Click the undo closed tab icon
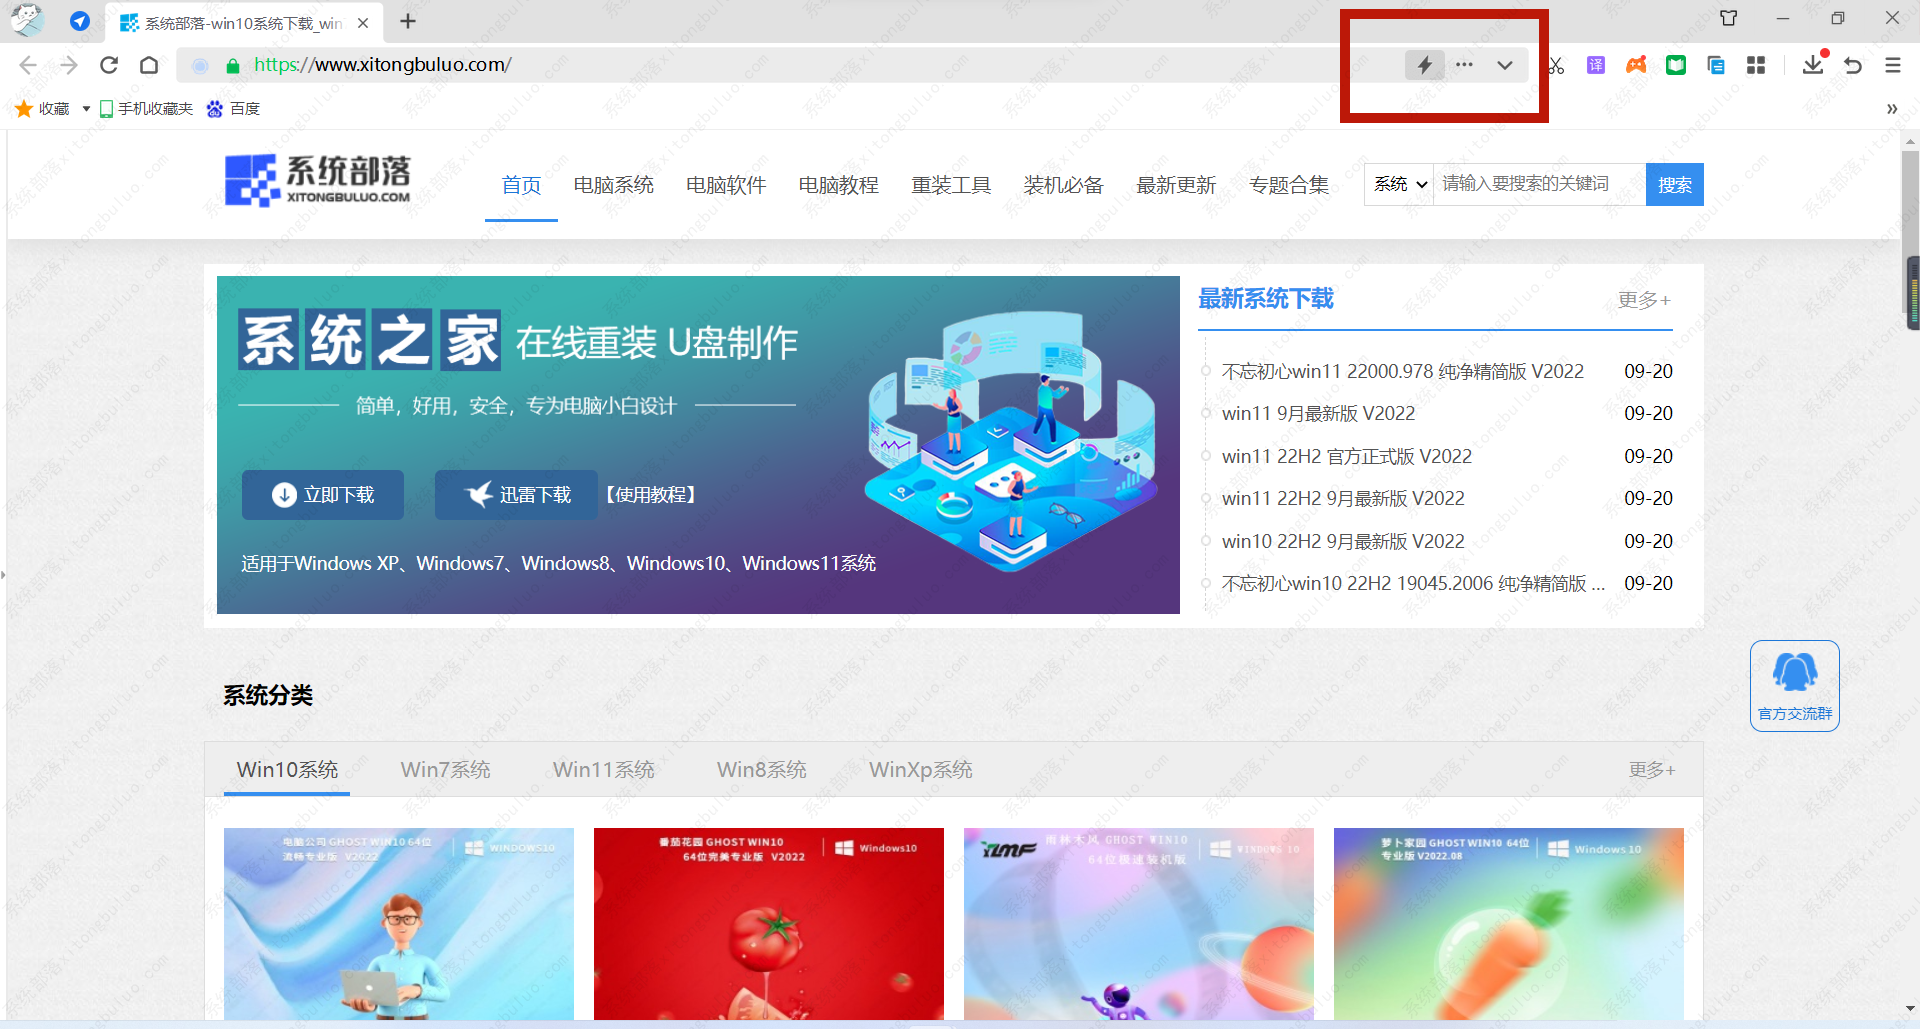1920x1029 pixels. pos(1853,65)
